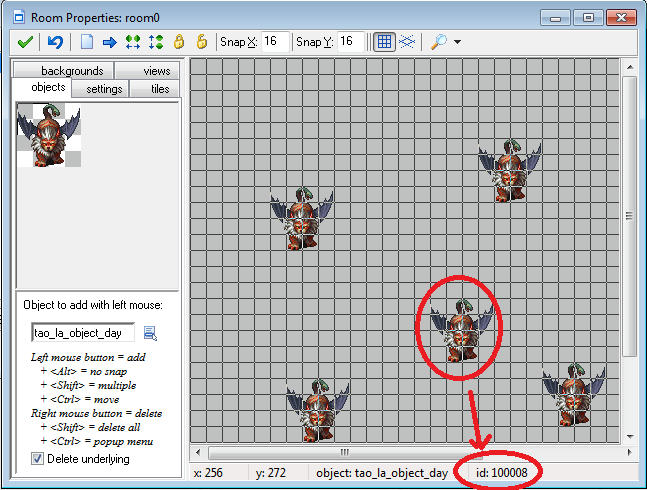Sort instances by X coordinate icon

(132, 42)
